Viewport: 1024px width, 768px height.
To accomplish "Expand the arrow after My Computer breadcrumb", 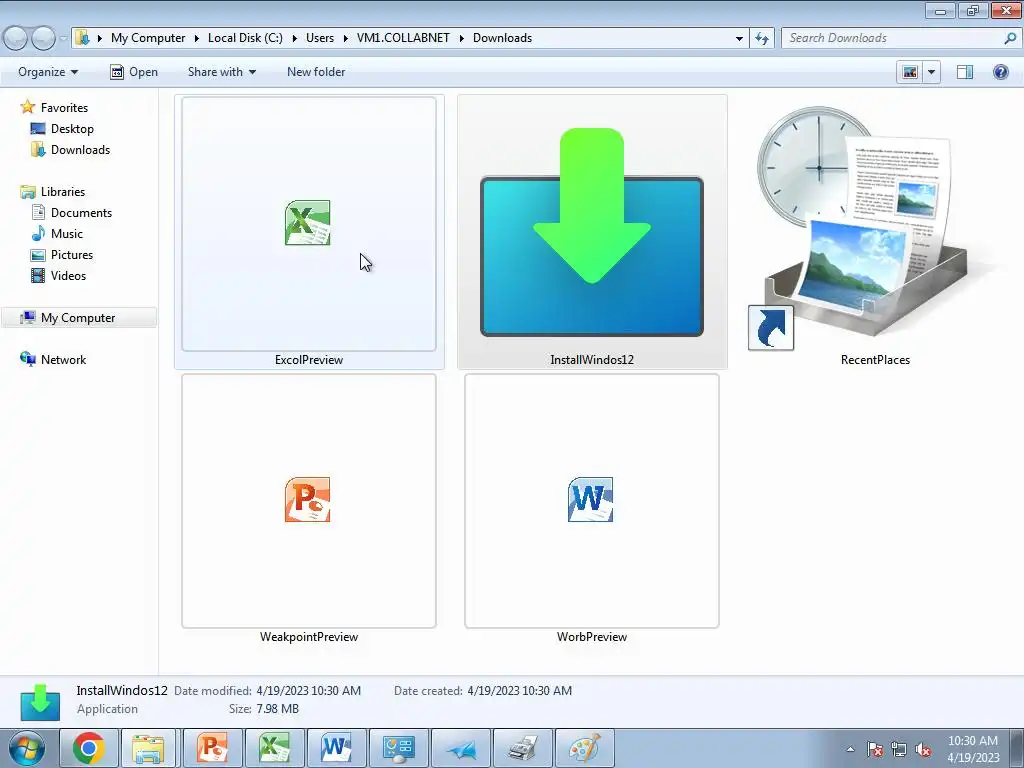I will tap(196, 38).
